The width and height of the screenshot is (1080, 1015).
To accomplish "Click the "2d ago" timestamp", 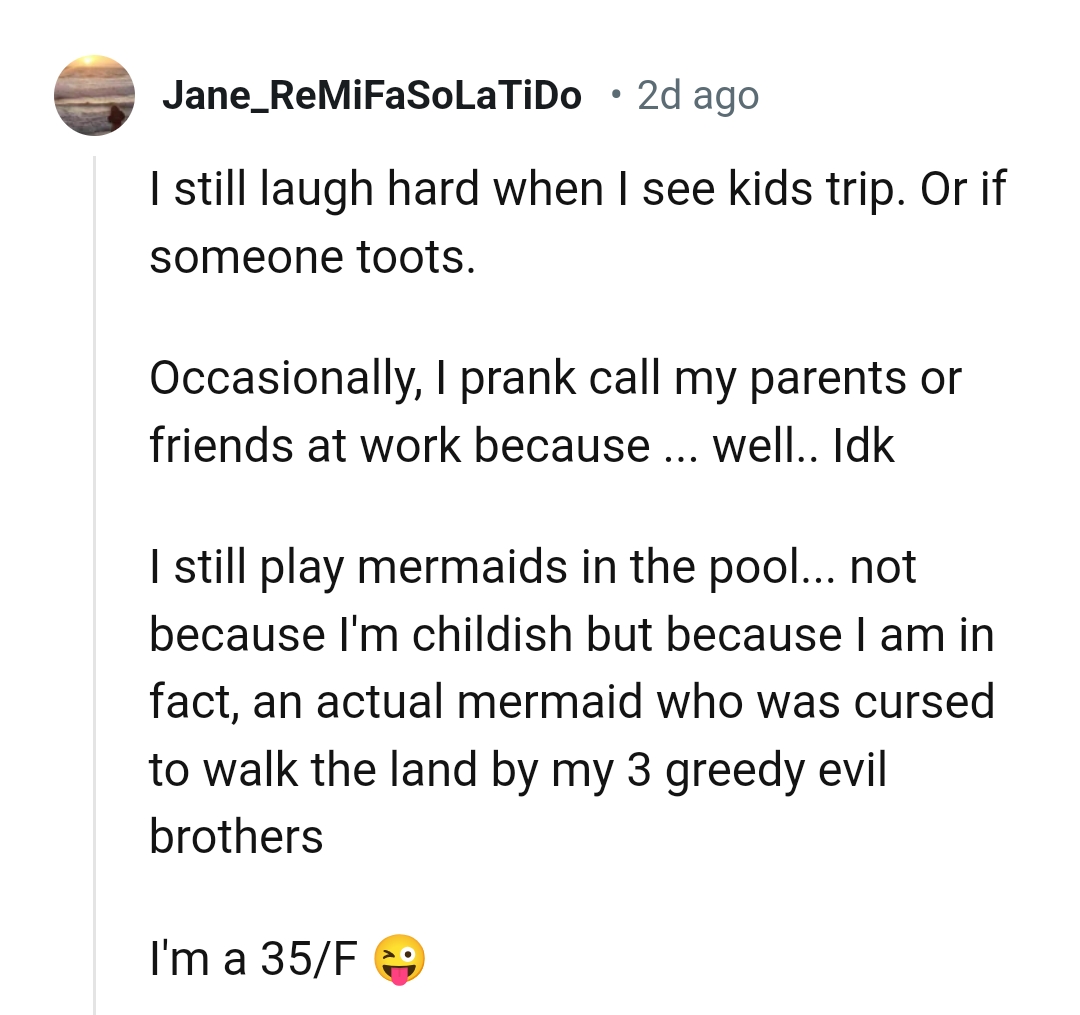I will (x=698, y=96).
